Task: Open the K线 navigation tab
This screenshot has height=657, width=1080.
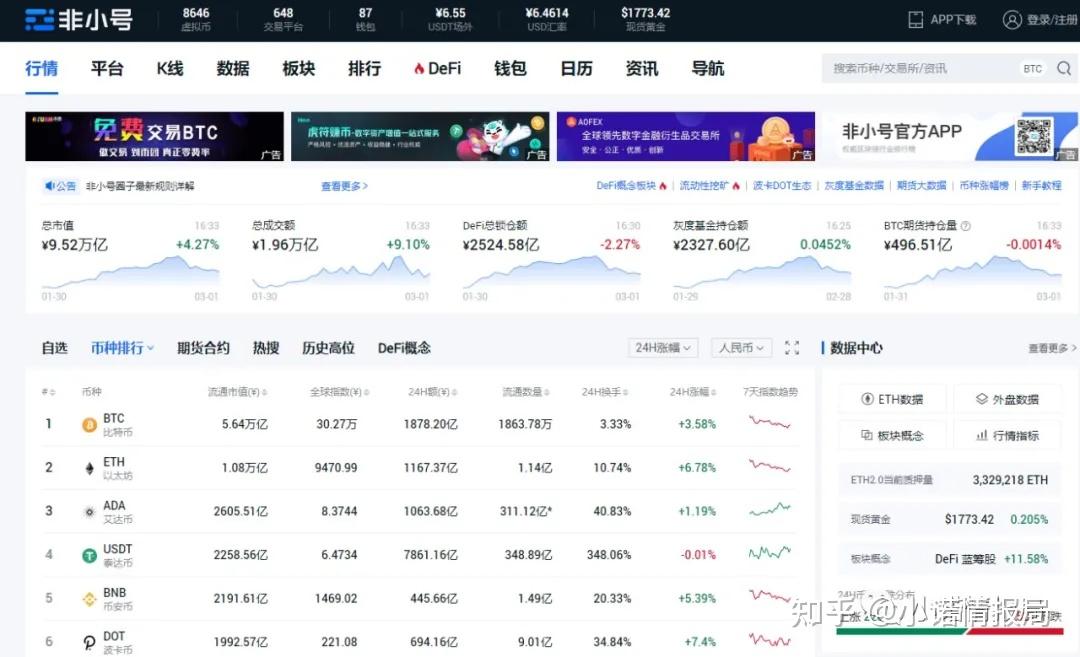Action: [169, 68]
